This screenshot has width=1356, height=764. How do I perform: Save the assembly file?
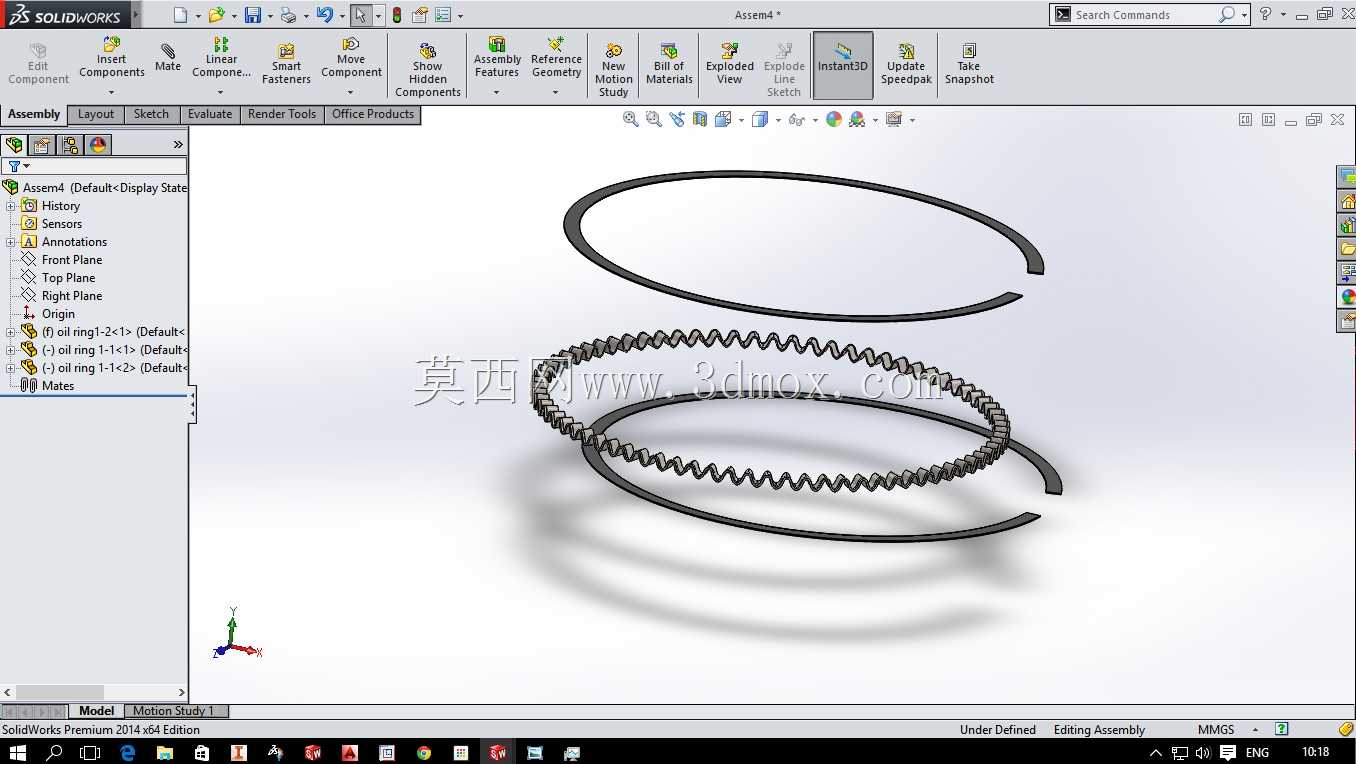(252, 15)
